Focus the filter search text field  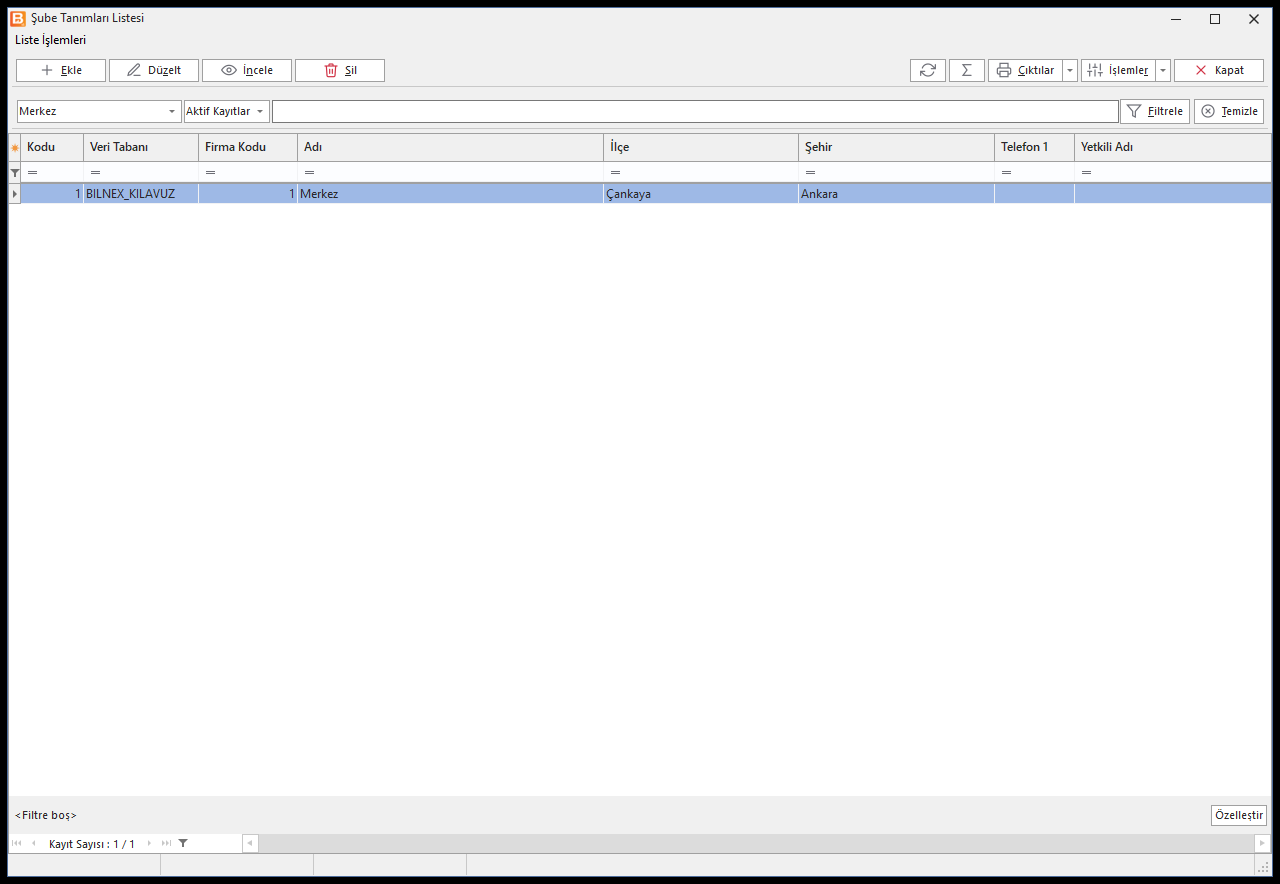695,111
